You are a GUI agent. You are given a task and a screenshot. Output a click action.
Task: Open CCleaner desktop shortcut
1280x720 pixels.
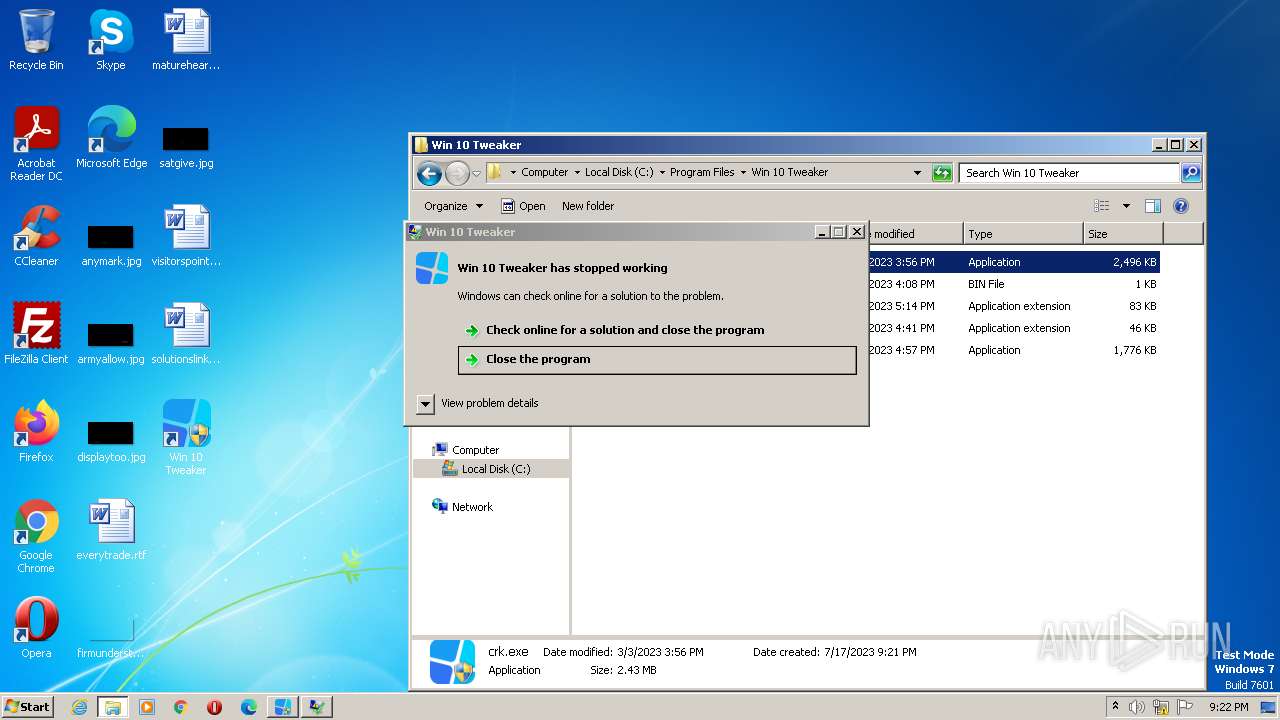click(36, 236)
